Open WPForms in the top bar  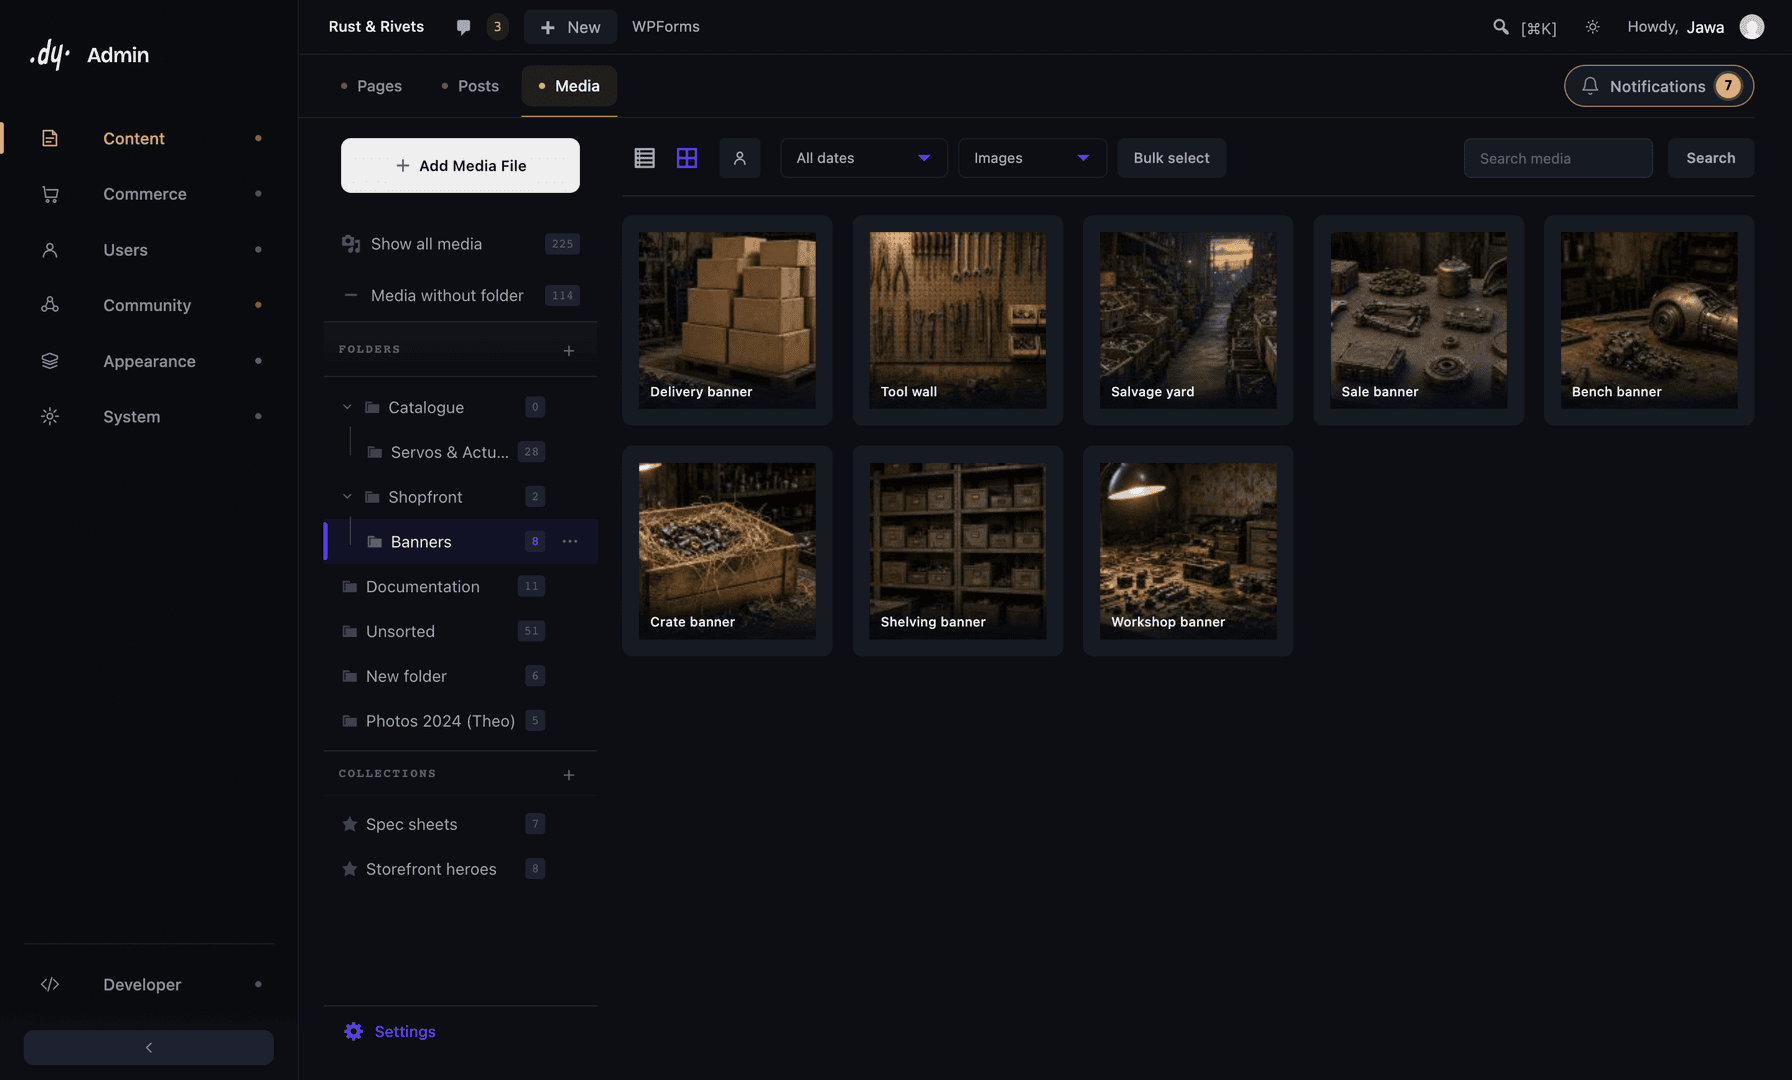point(666,27)
